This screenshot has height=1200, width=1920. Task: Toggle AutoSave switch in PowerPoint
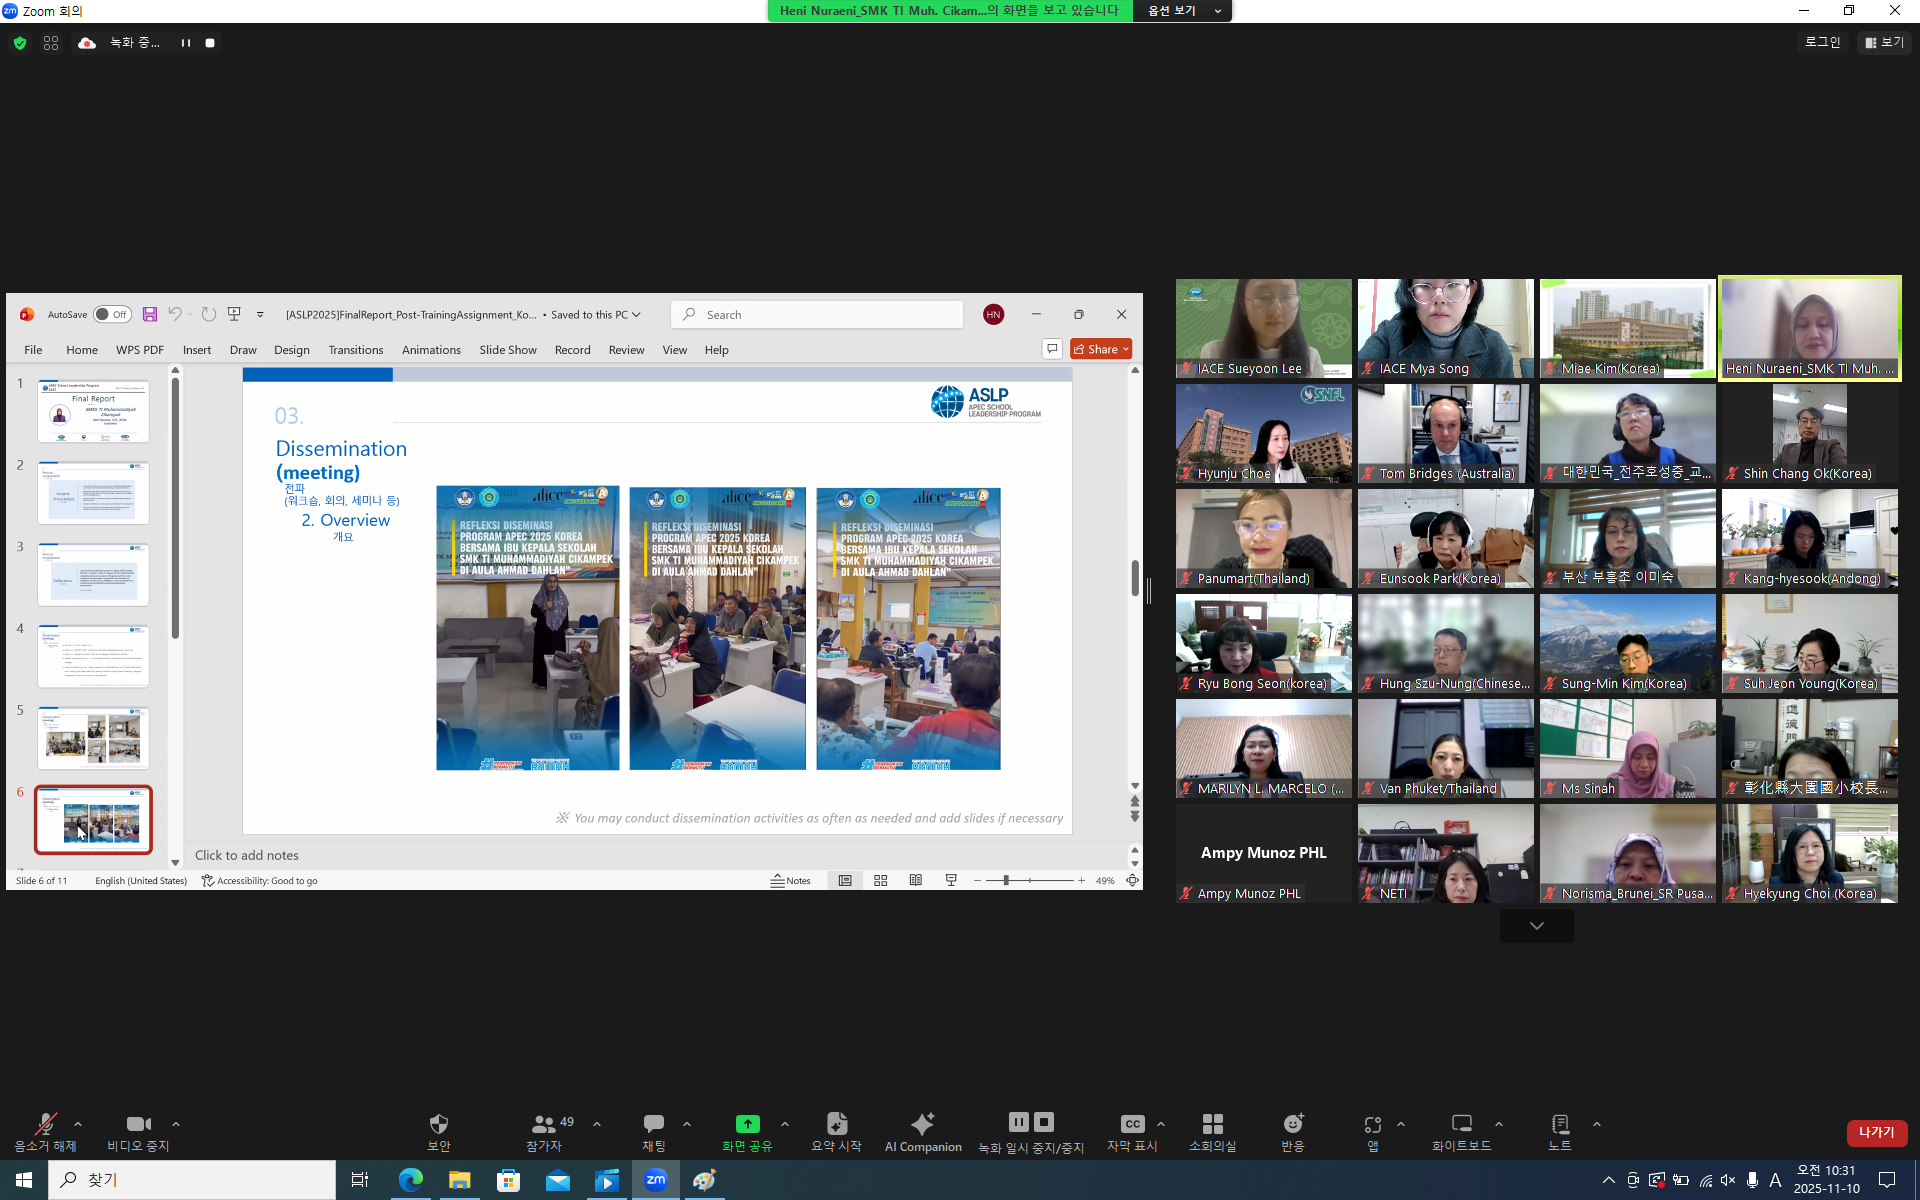(x=112, y=314)
